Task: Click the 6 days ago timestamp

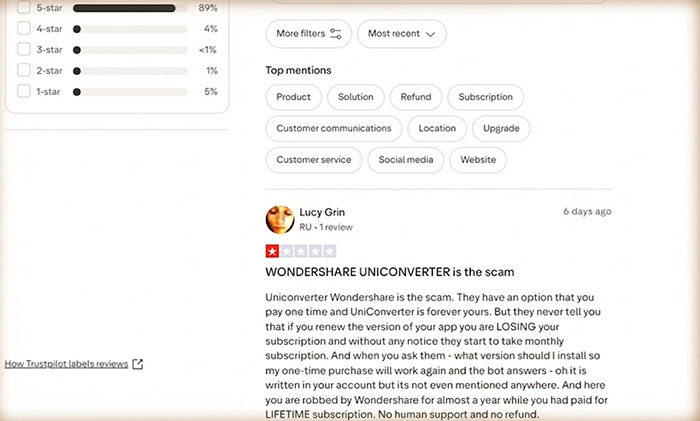Action: [x=587, y=212]
